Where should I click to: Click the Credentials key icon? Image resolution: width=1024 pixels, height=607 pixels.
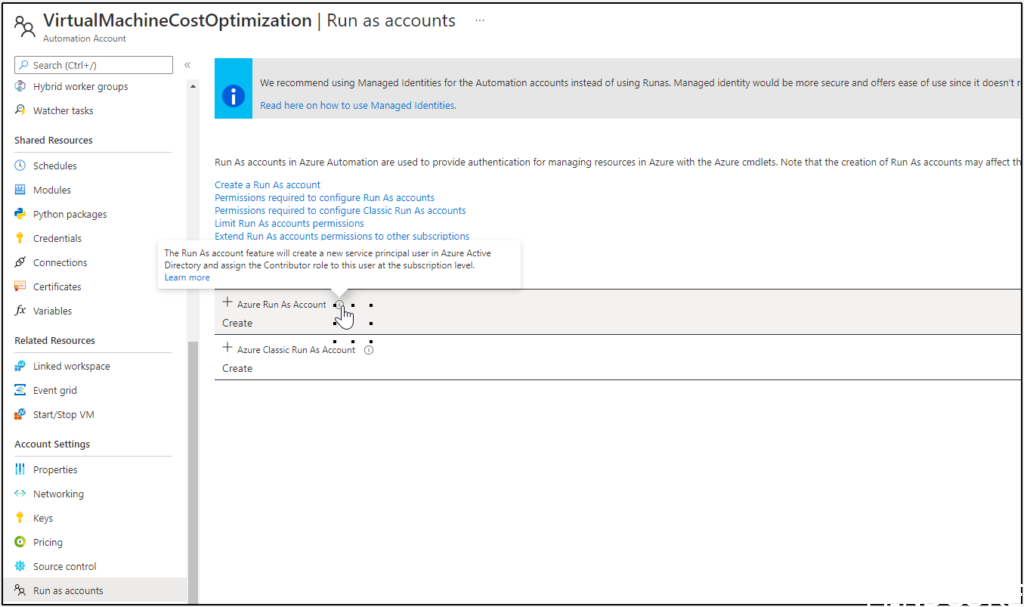tap(20, 238)
